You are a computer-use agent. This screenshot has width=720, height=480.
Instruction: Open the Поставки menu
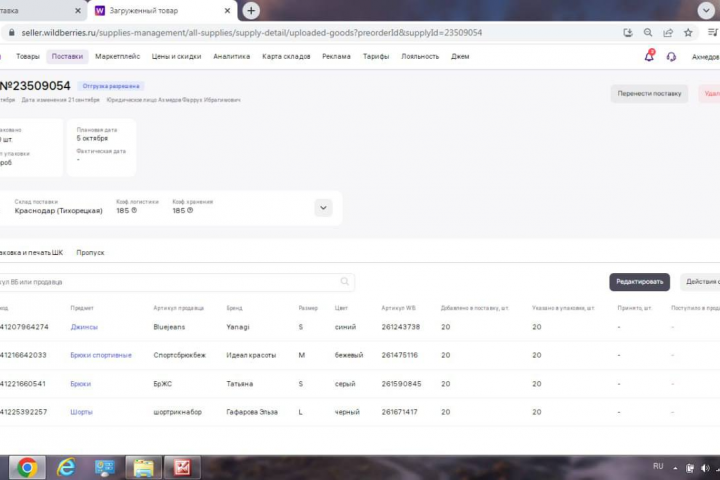click(67, 56)
